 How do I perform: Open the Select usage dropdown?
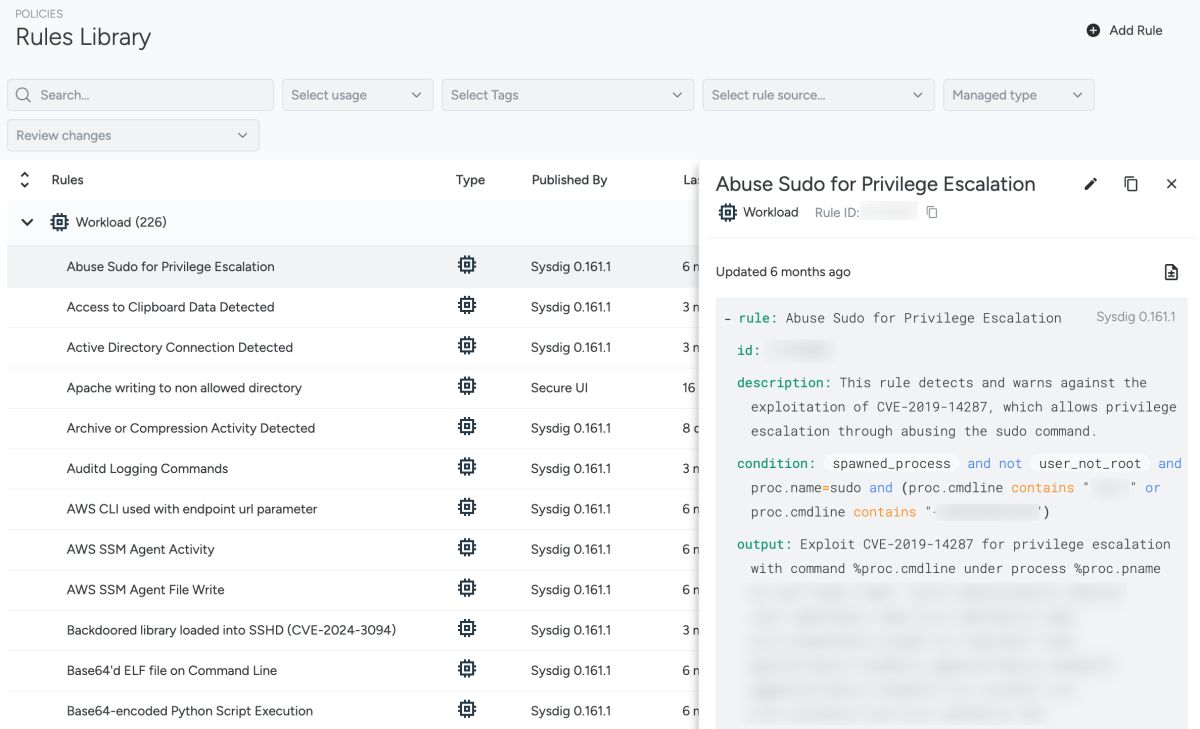coord(357,95)
